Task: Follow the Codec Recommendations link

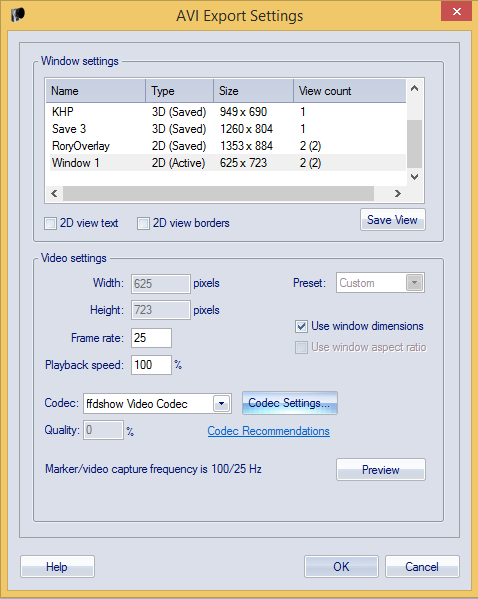Action: click(x=269, y=431)
